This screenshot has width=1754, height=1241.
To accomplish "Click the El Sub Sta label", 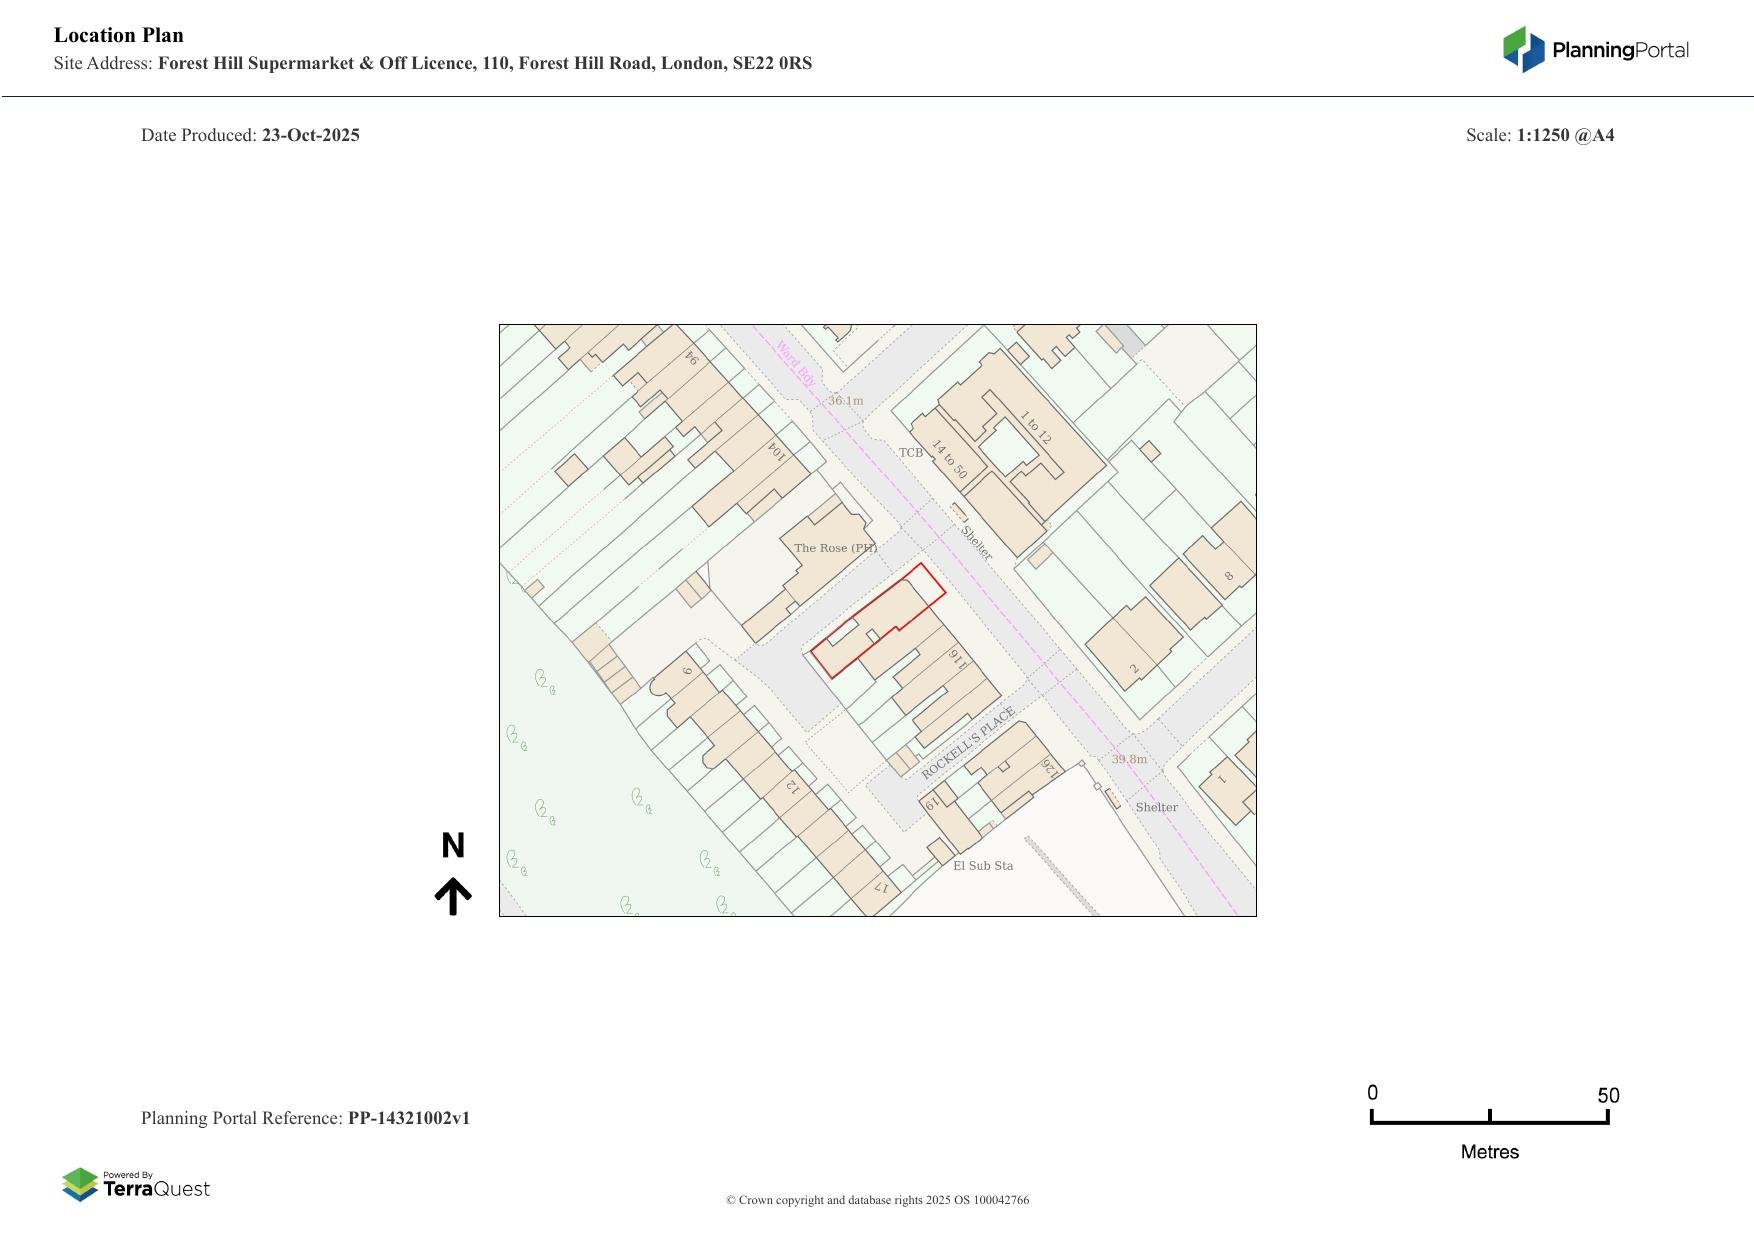I will click(x=982, y=866).
